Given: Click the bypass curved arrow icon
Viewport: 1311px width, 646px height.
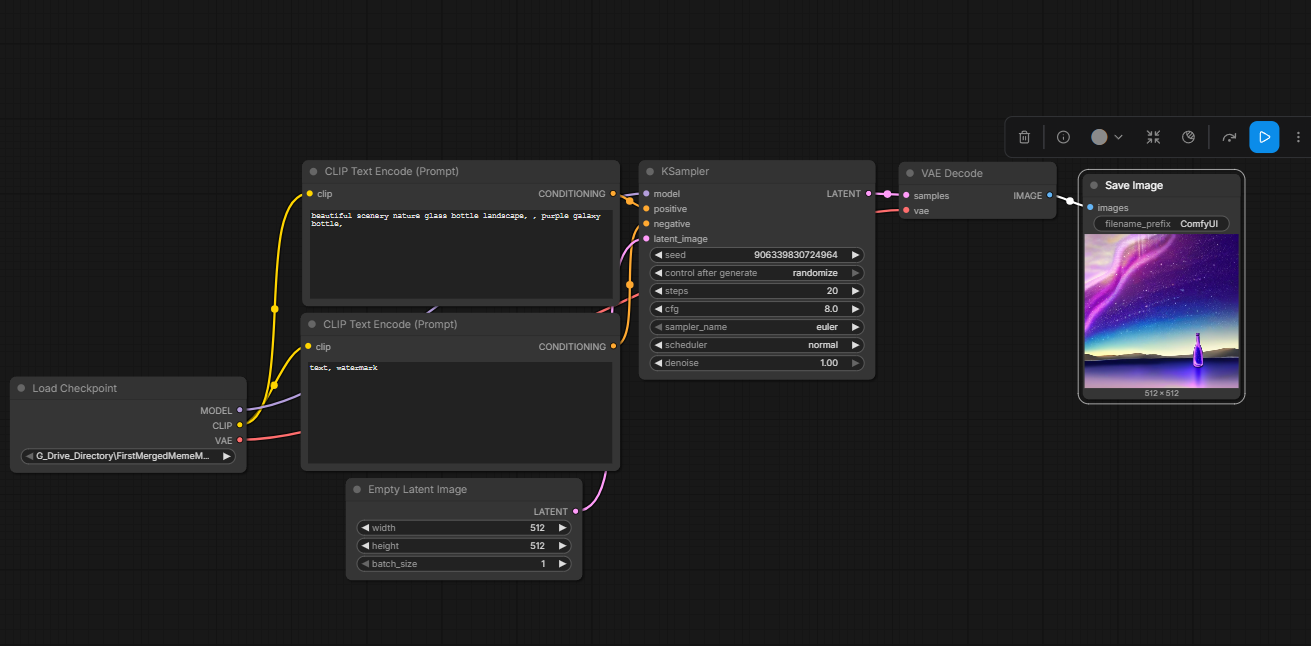Looking at the screenshot, I should [1229, 137].
